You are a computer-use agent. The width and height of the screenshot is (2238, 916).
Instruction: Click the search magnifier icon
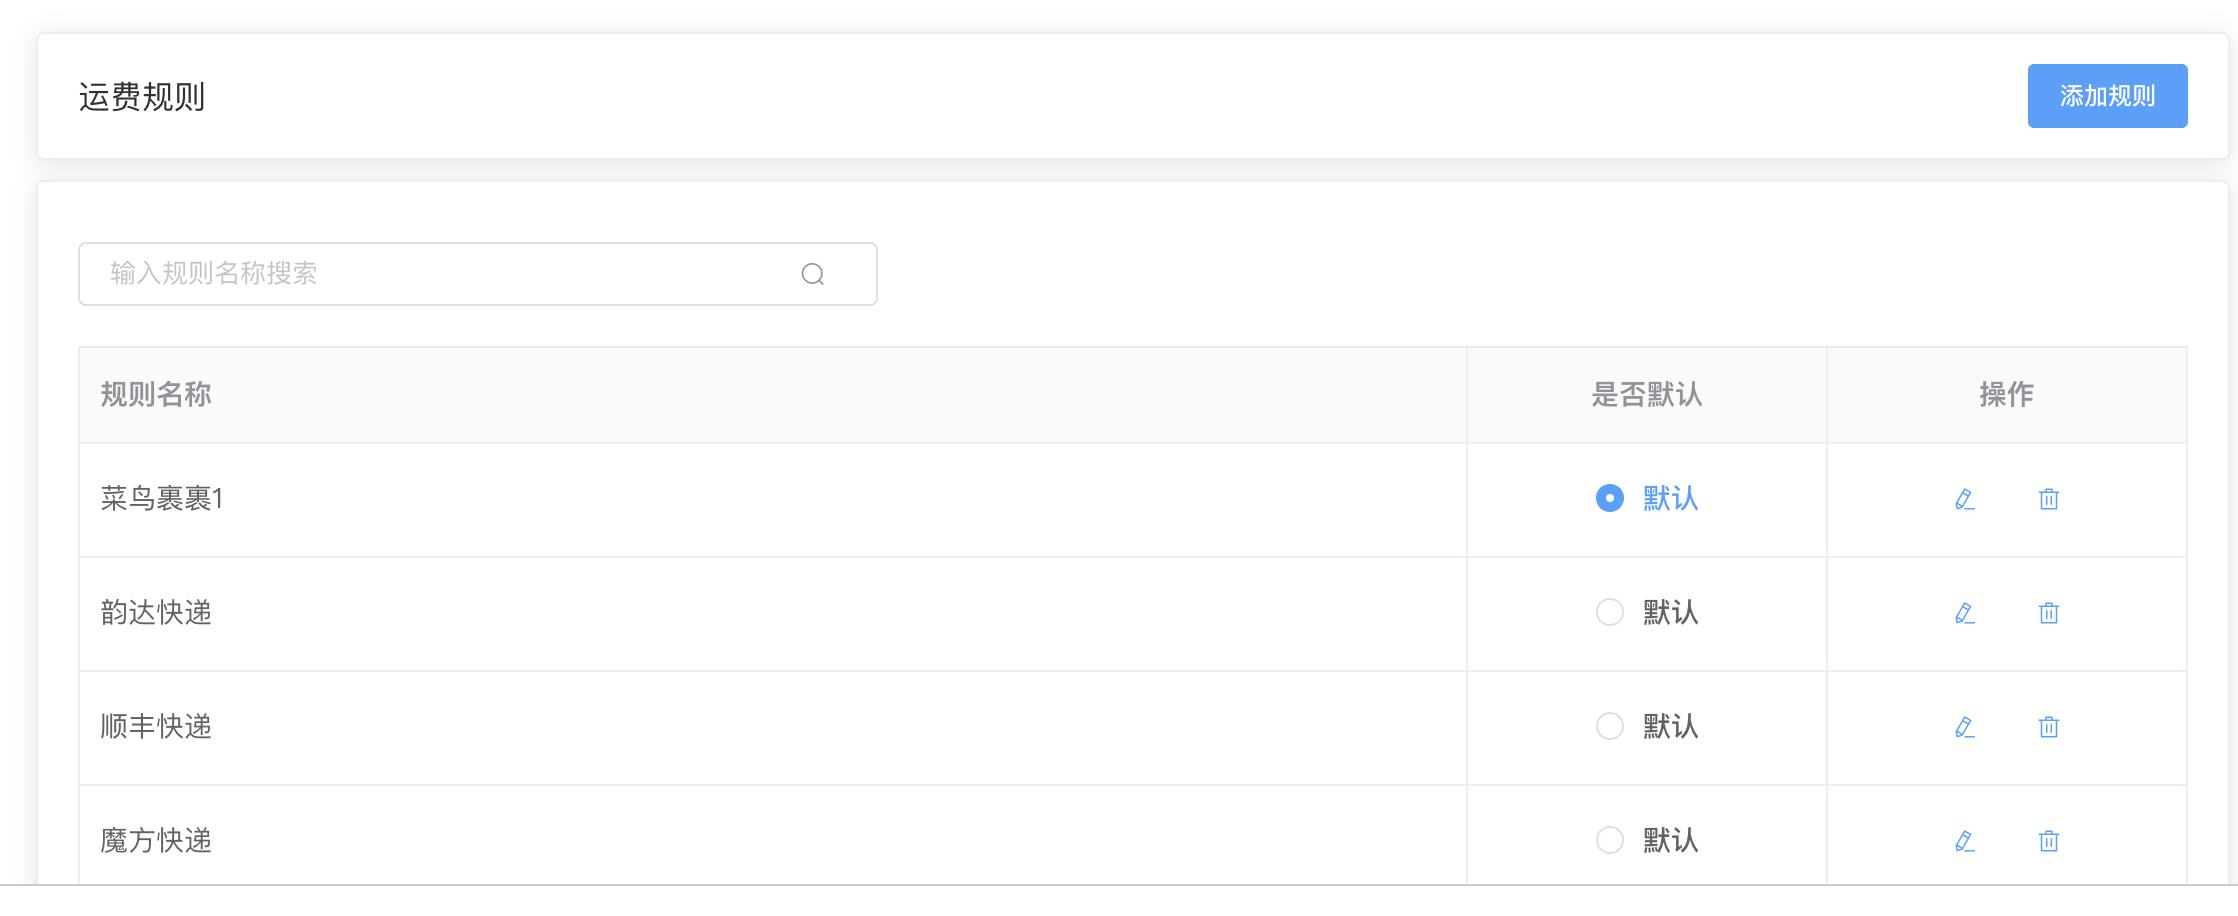812,273
